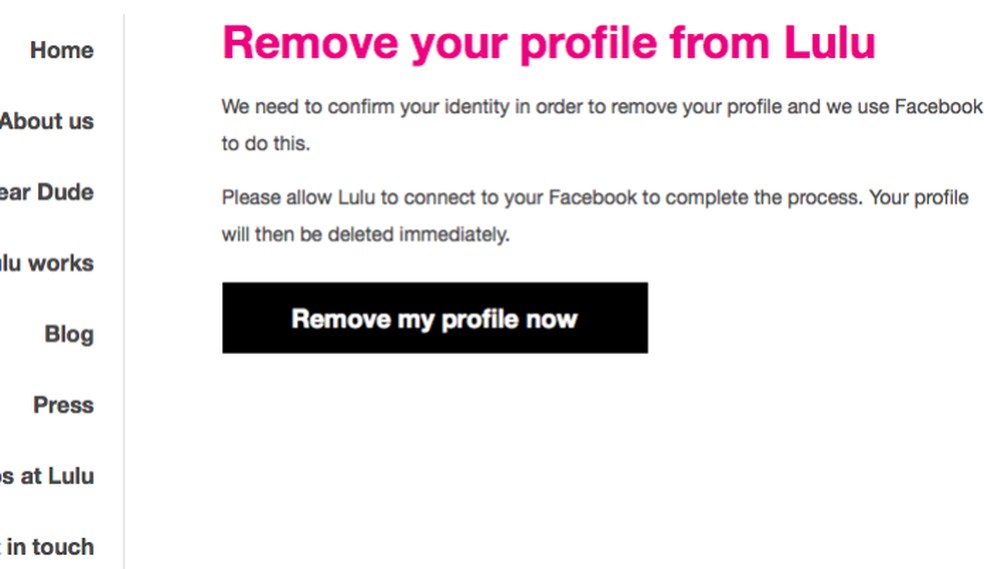
Task: Open the jobs at Lulu link
Action: tap(47, 476)
